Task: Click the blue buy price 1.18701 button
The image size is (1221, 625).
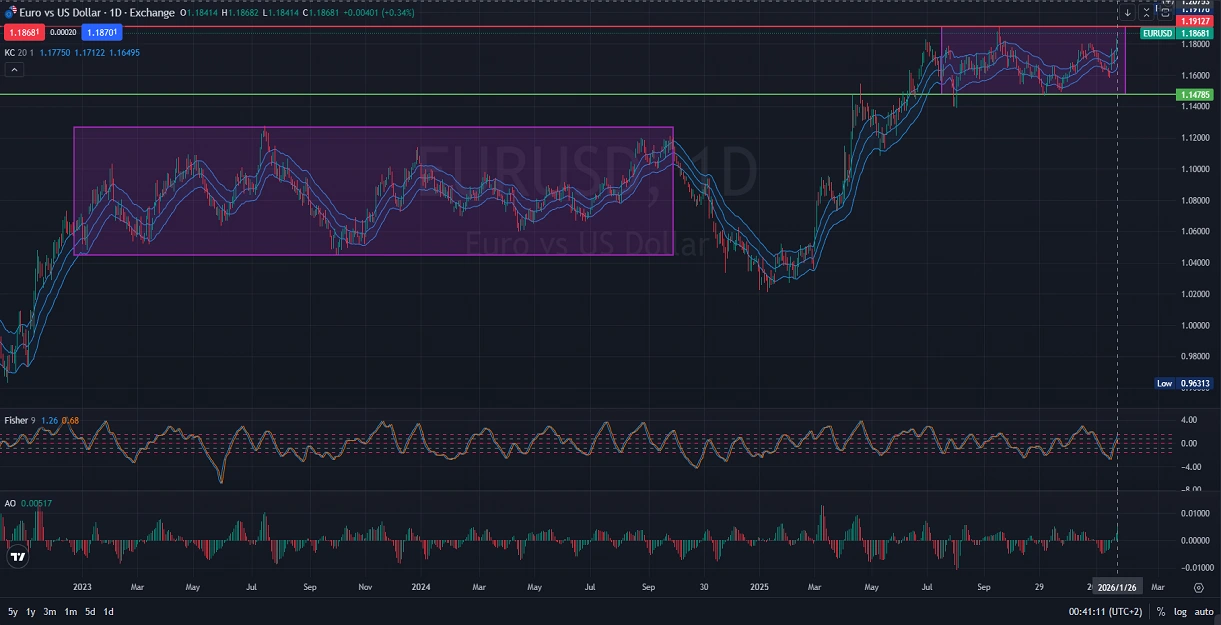Action: pyautogui.click(x=101, y=33)
